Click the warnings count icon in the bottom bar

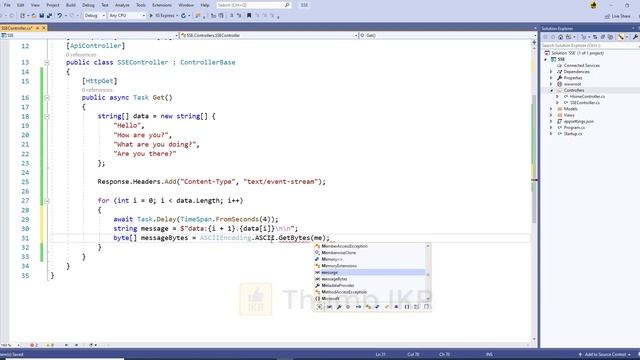pos(49,345)
